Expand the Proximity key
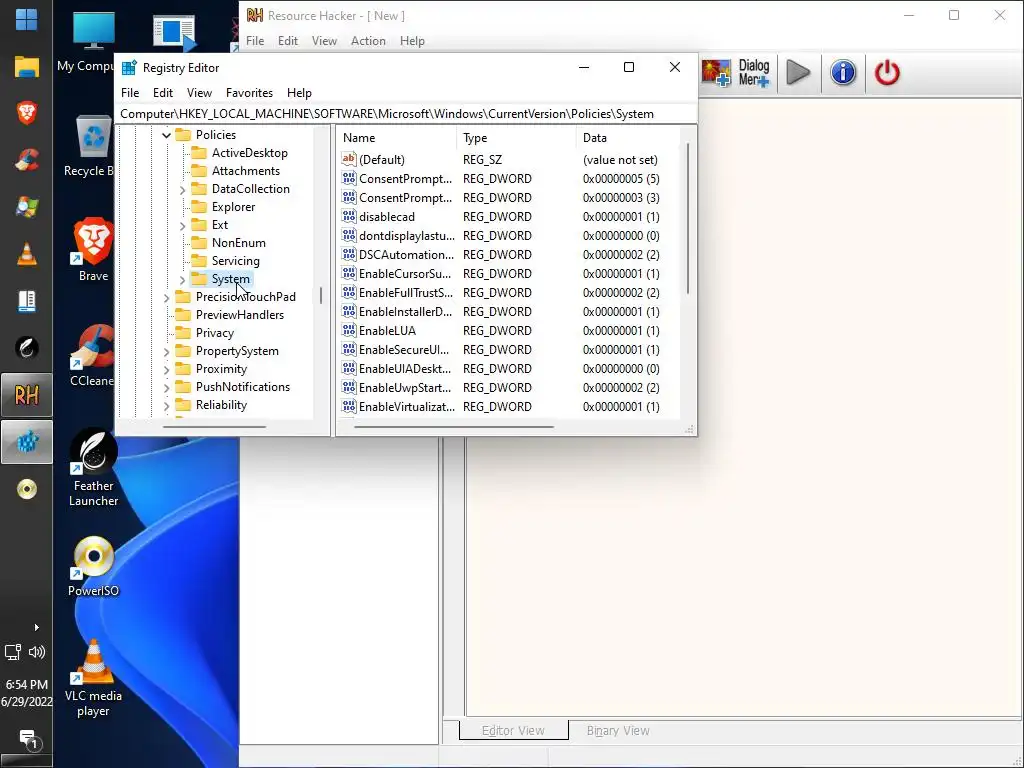1024x768 pixels. click(167, 370)
